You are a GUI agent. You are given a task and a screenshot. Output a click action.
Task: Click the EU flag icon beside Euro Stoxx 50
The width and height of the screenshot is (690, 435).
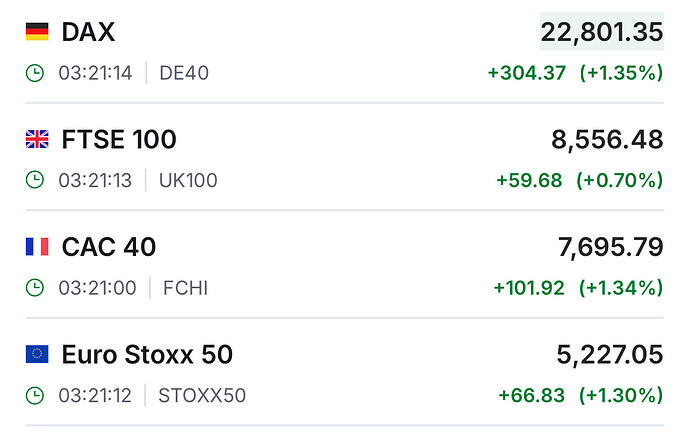(x=37, y=353)
